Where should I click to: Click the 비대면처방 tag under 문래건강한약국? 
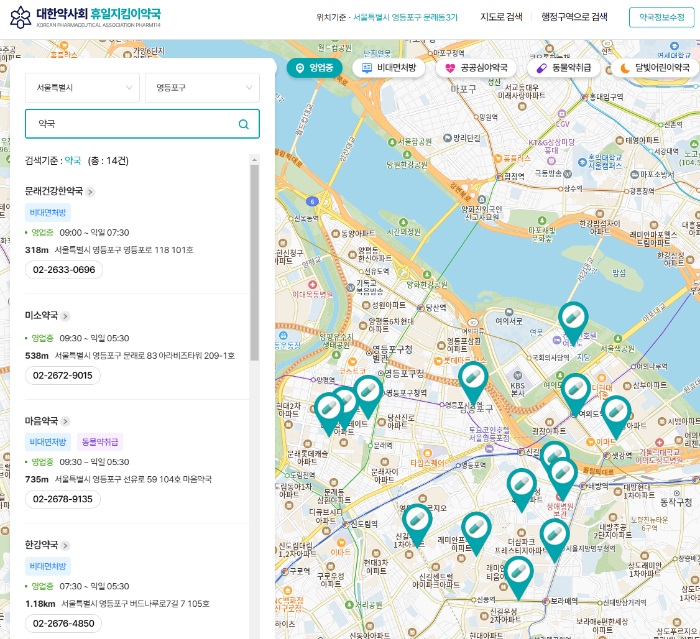coord(48,213)
